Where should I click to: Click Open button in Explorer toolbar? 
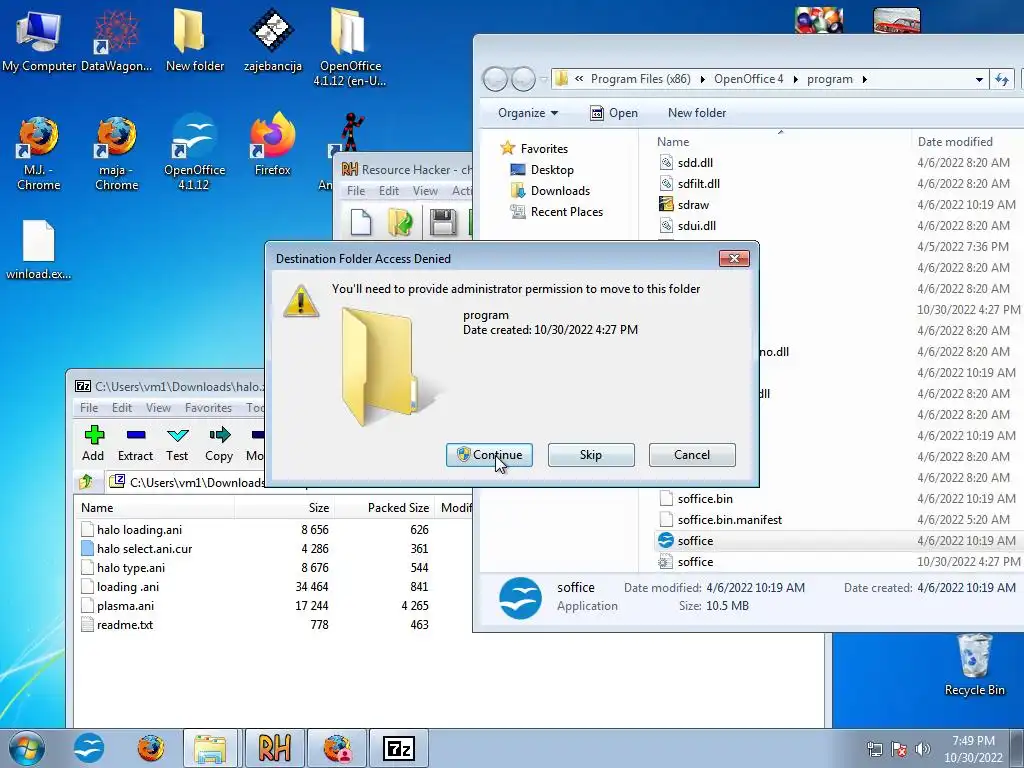614,113
